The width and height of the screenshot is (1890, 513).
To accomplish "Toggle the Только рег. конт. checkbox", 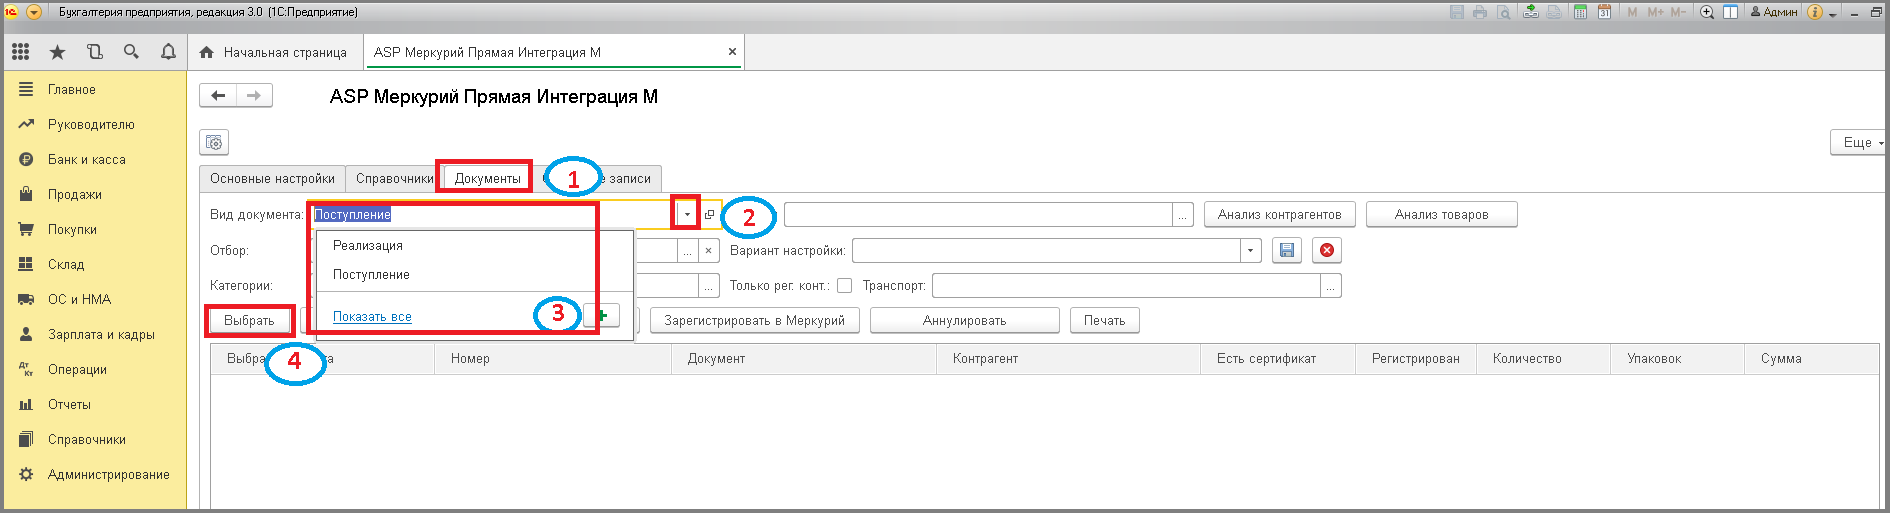I will click(844, 286).
